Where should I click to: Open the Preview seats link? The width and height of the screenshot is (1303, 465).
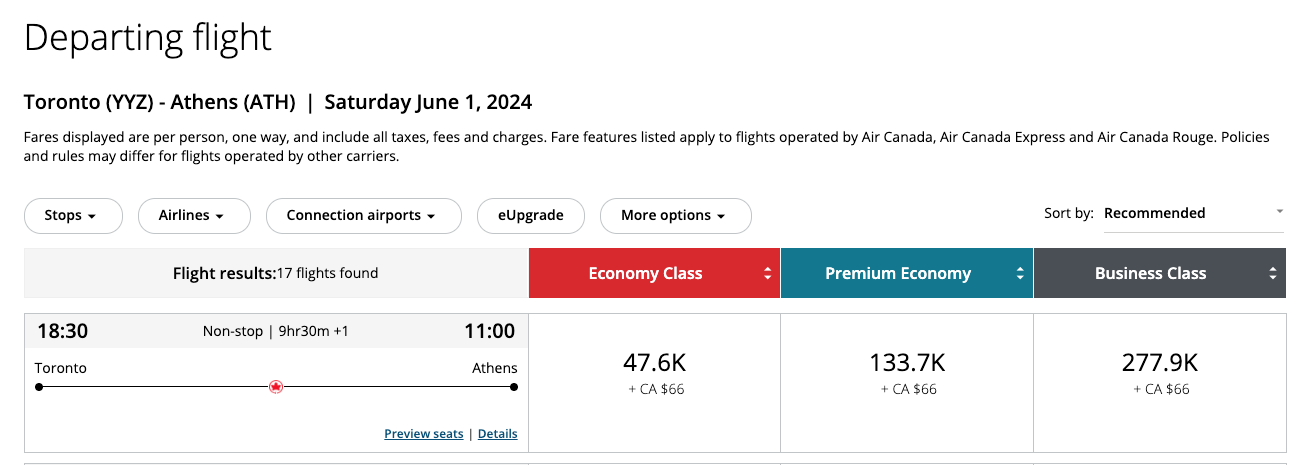pyautogui.click(x=424, y=434)
